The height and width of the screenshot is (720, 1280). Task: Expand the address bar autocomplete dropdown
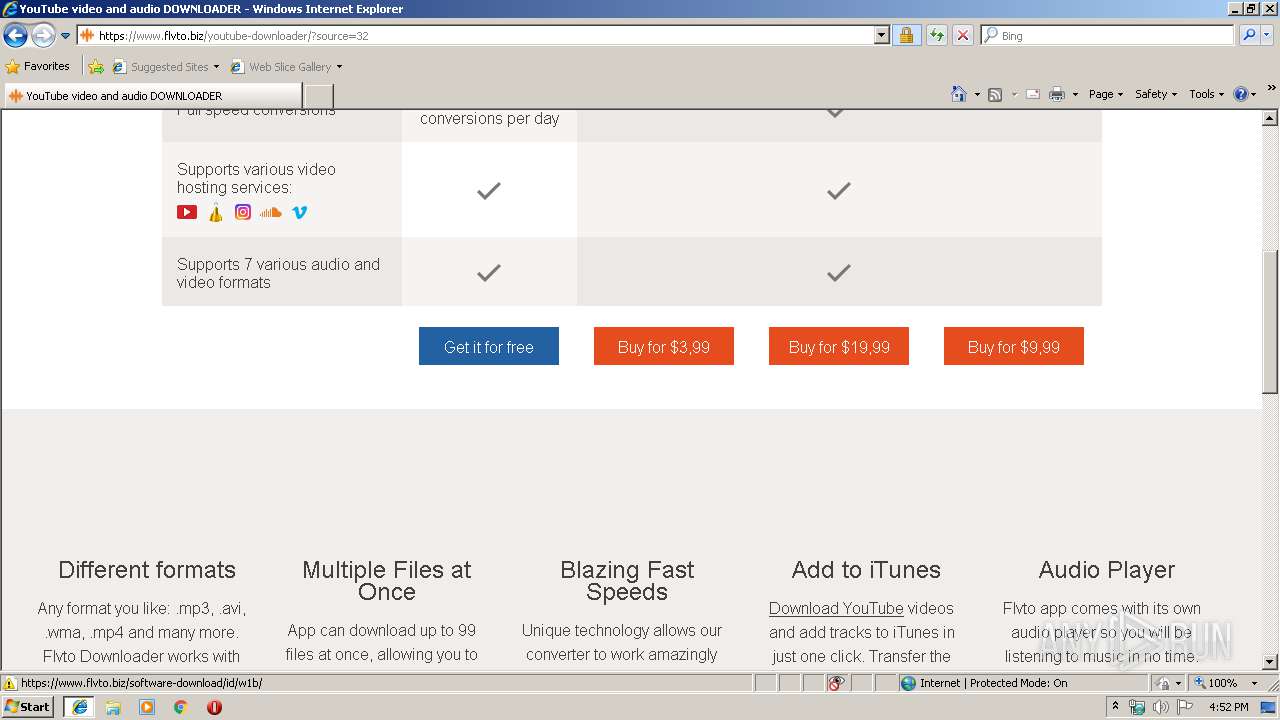click(x=881, y=36)
